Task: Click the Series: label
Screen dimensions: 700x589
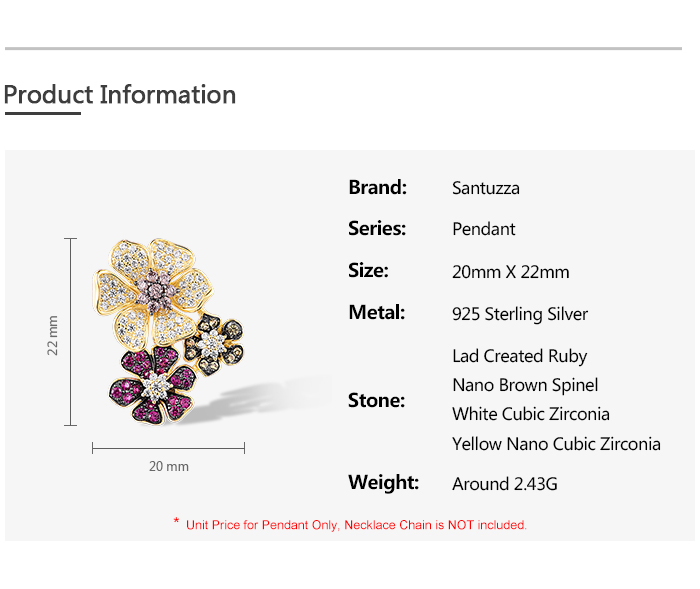Action: (377, 229)
